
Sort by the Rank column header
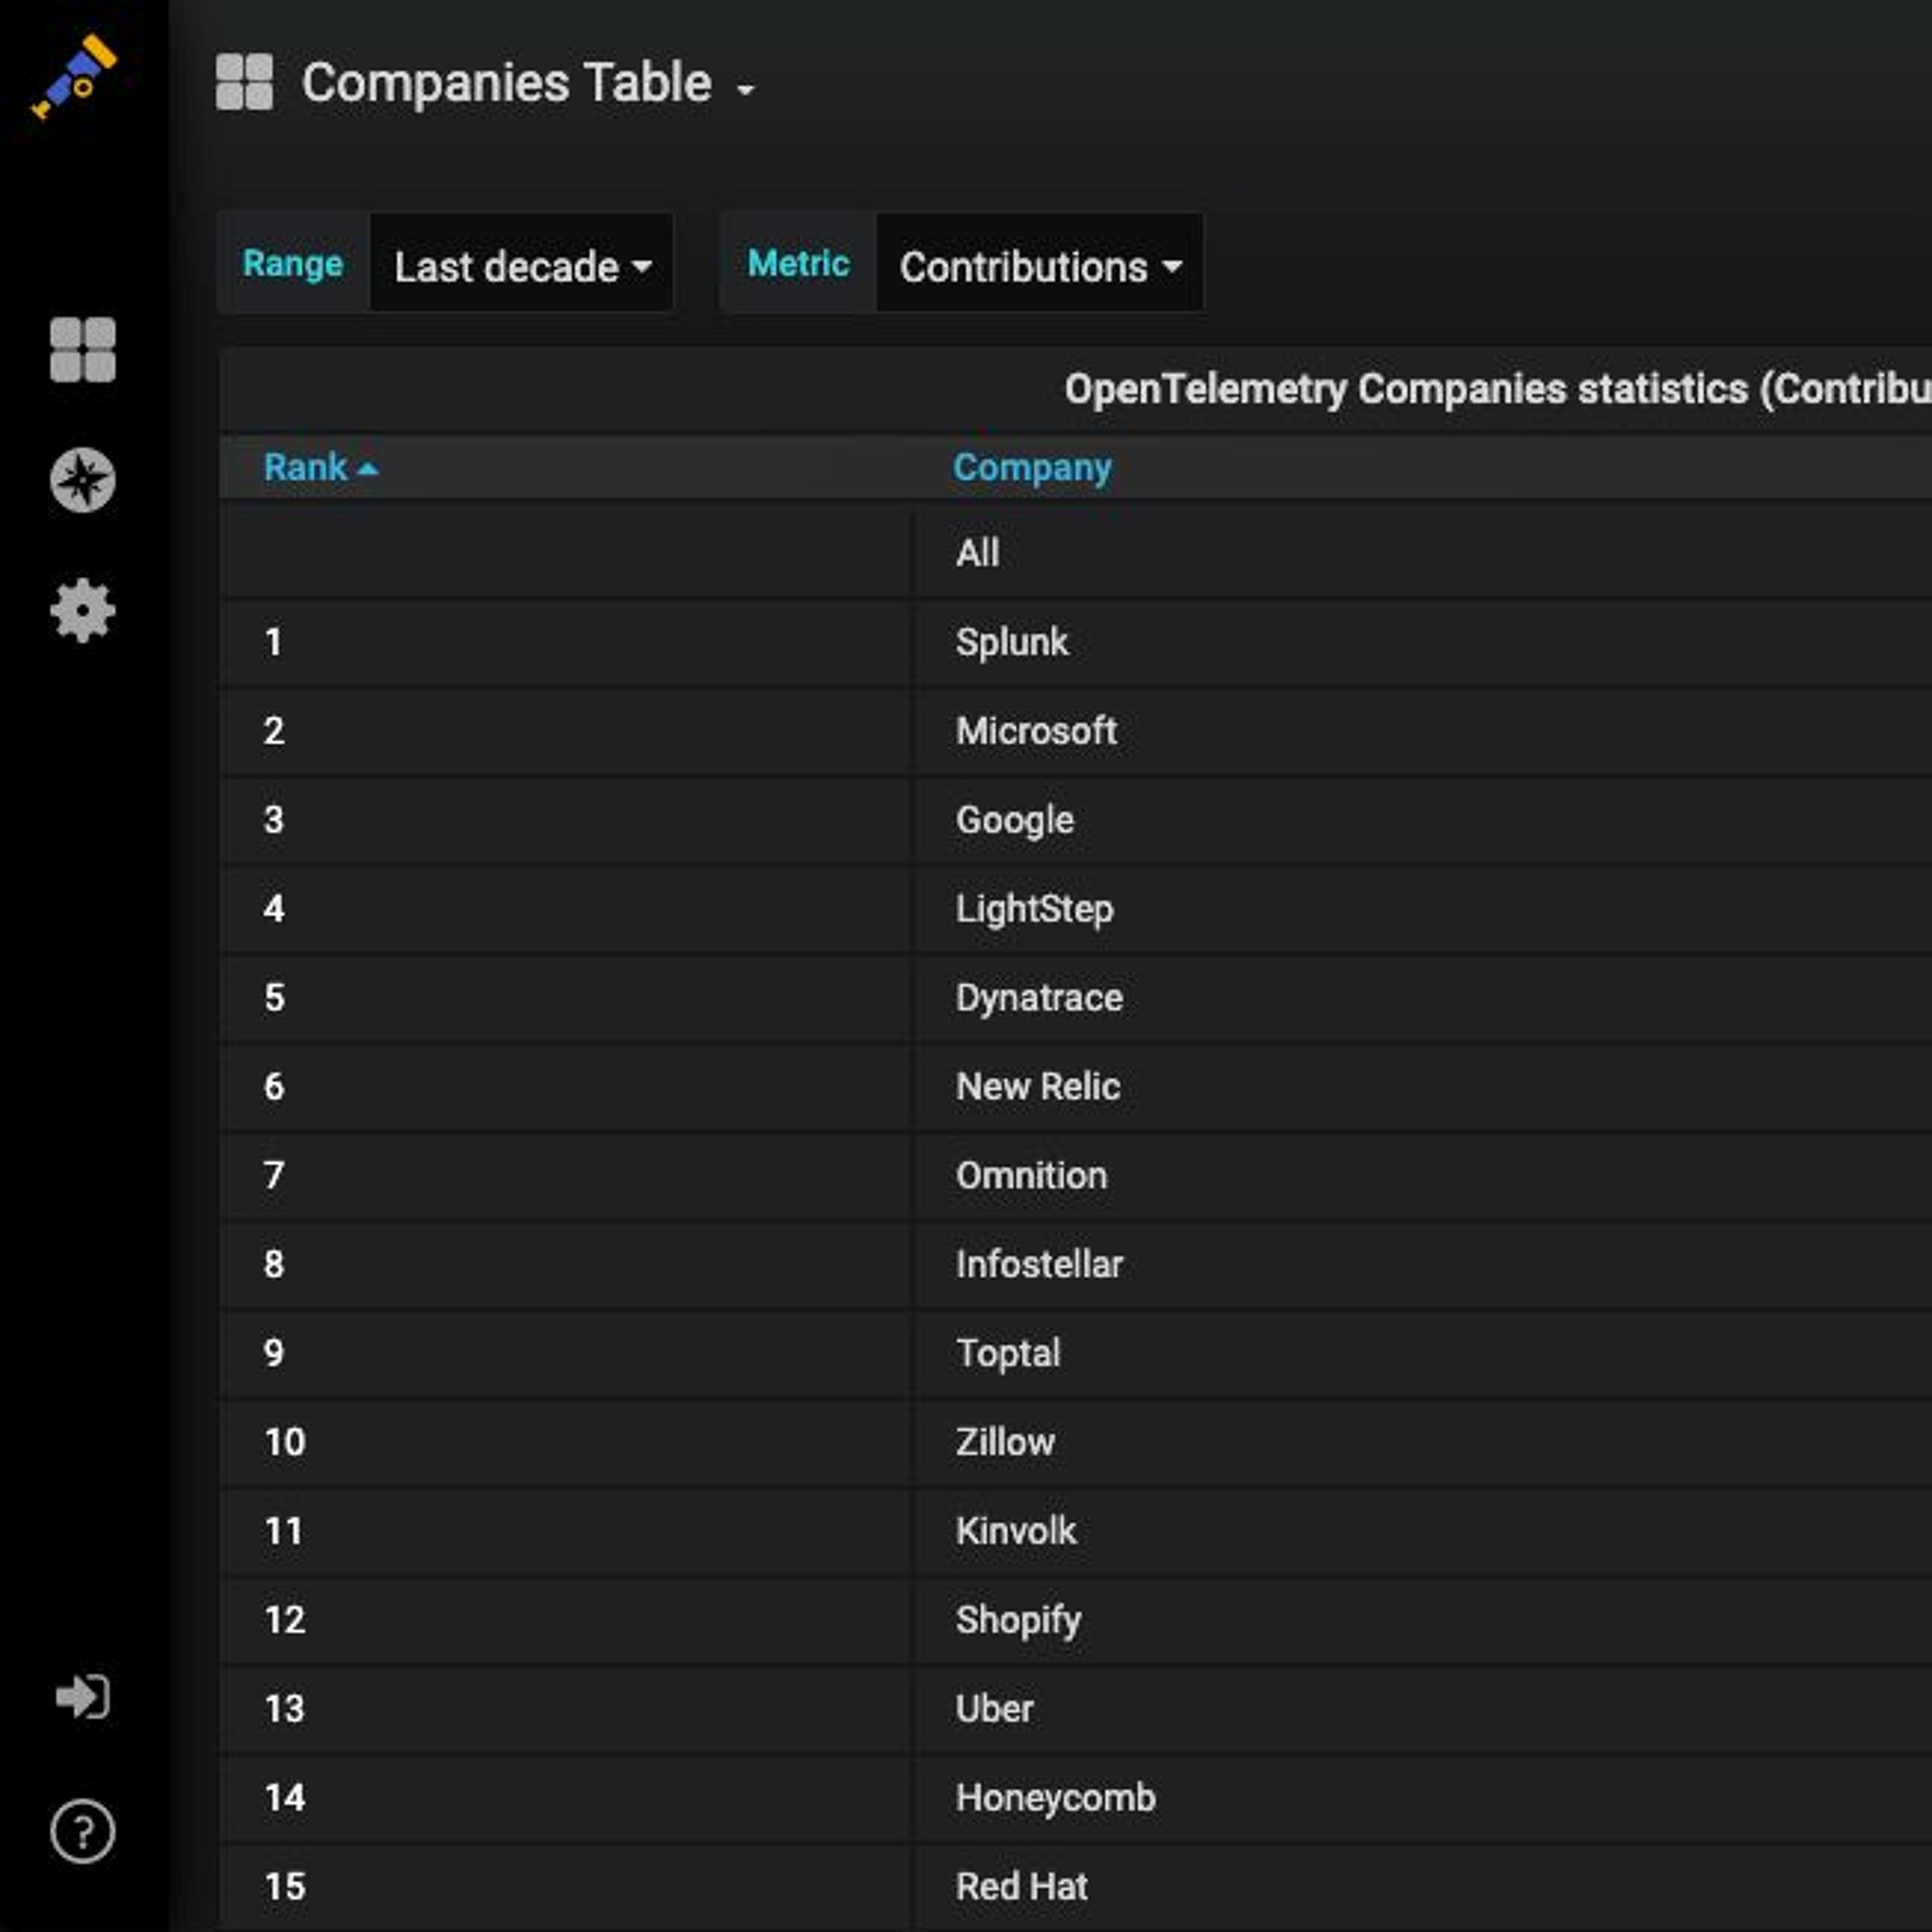(320, 467)
